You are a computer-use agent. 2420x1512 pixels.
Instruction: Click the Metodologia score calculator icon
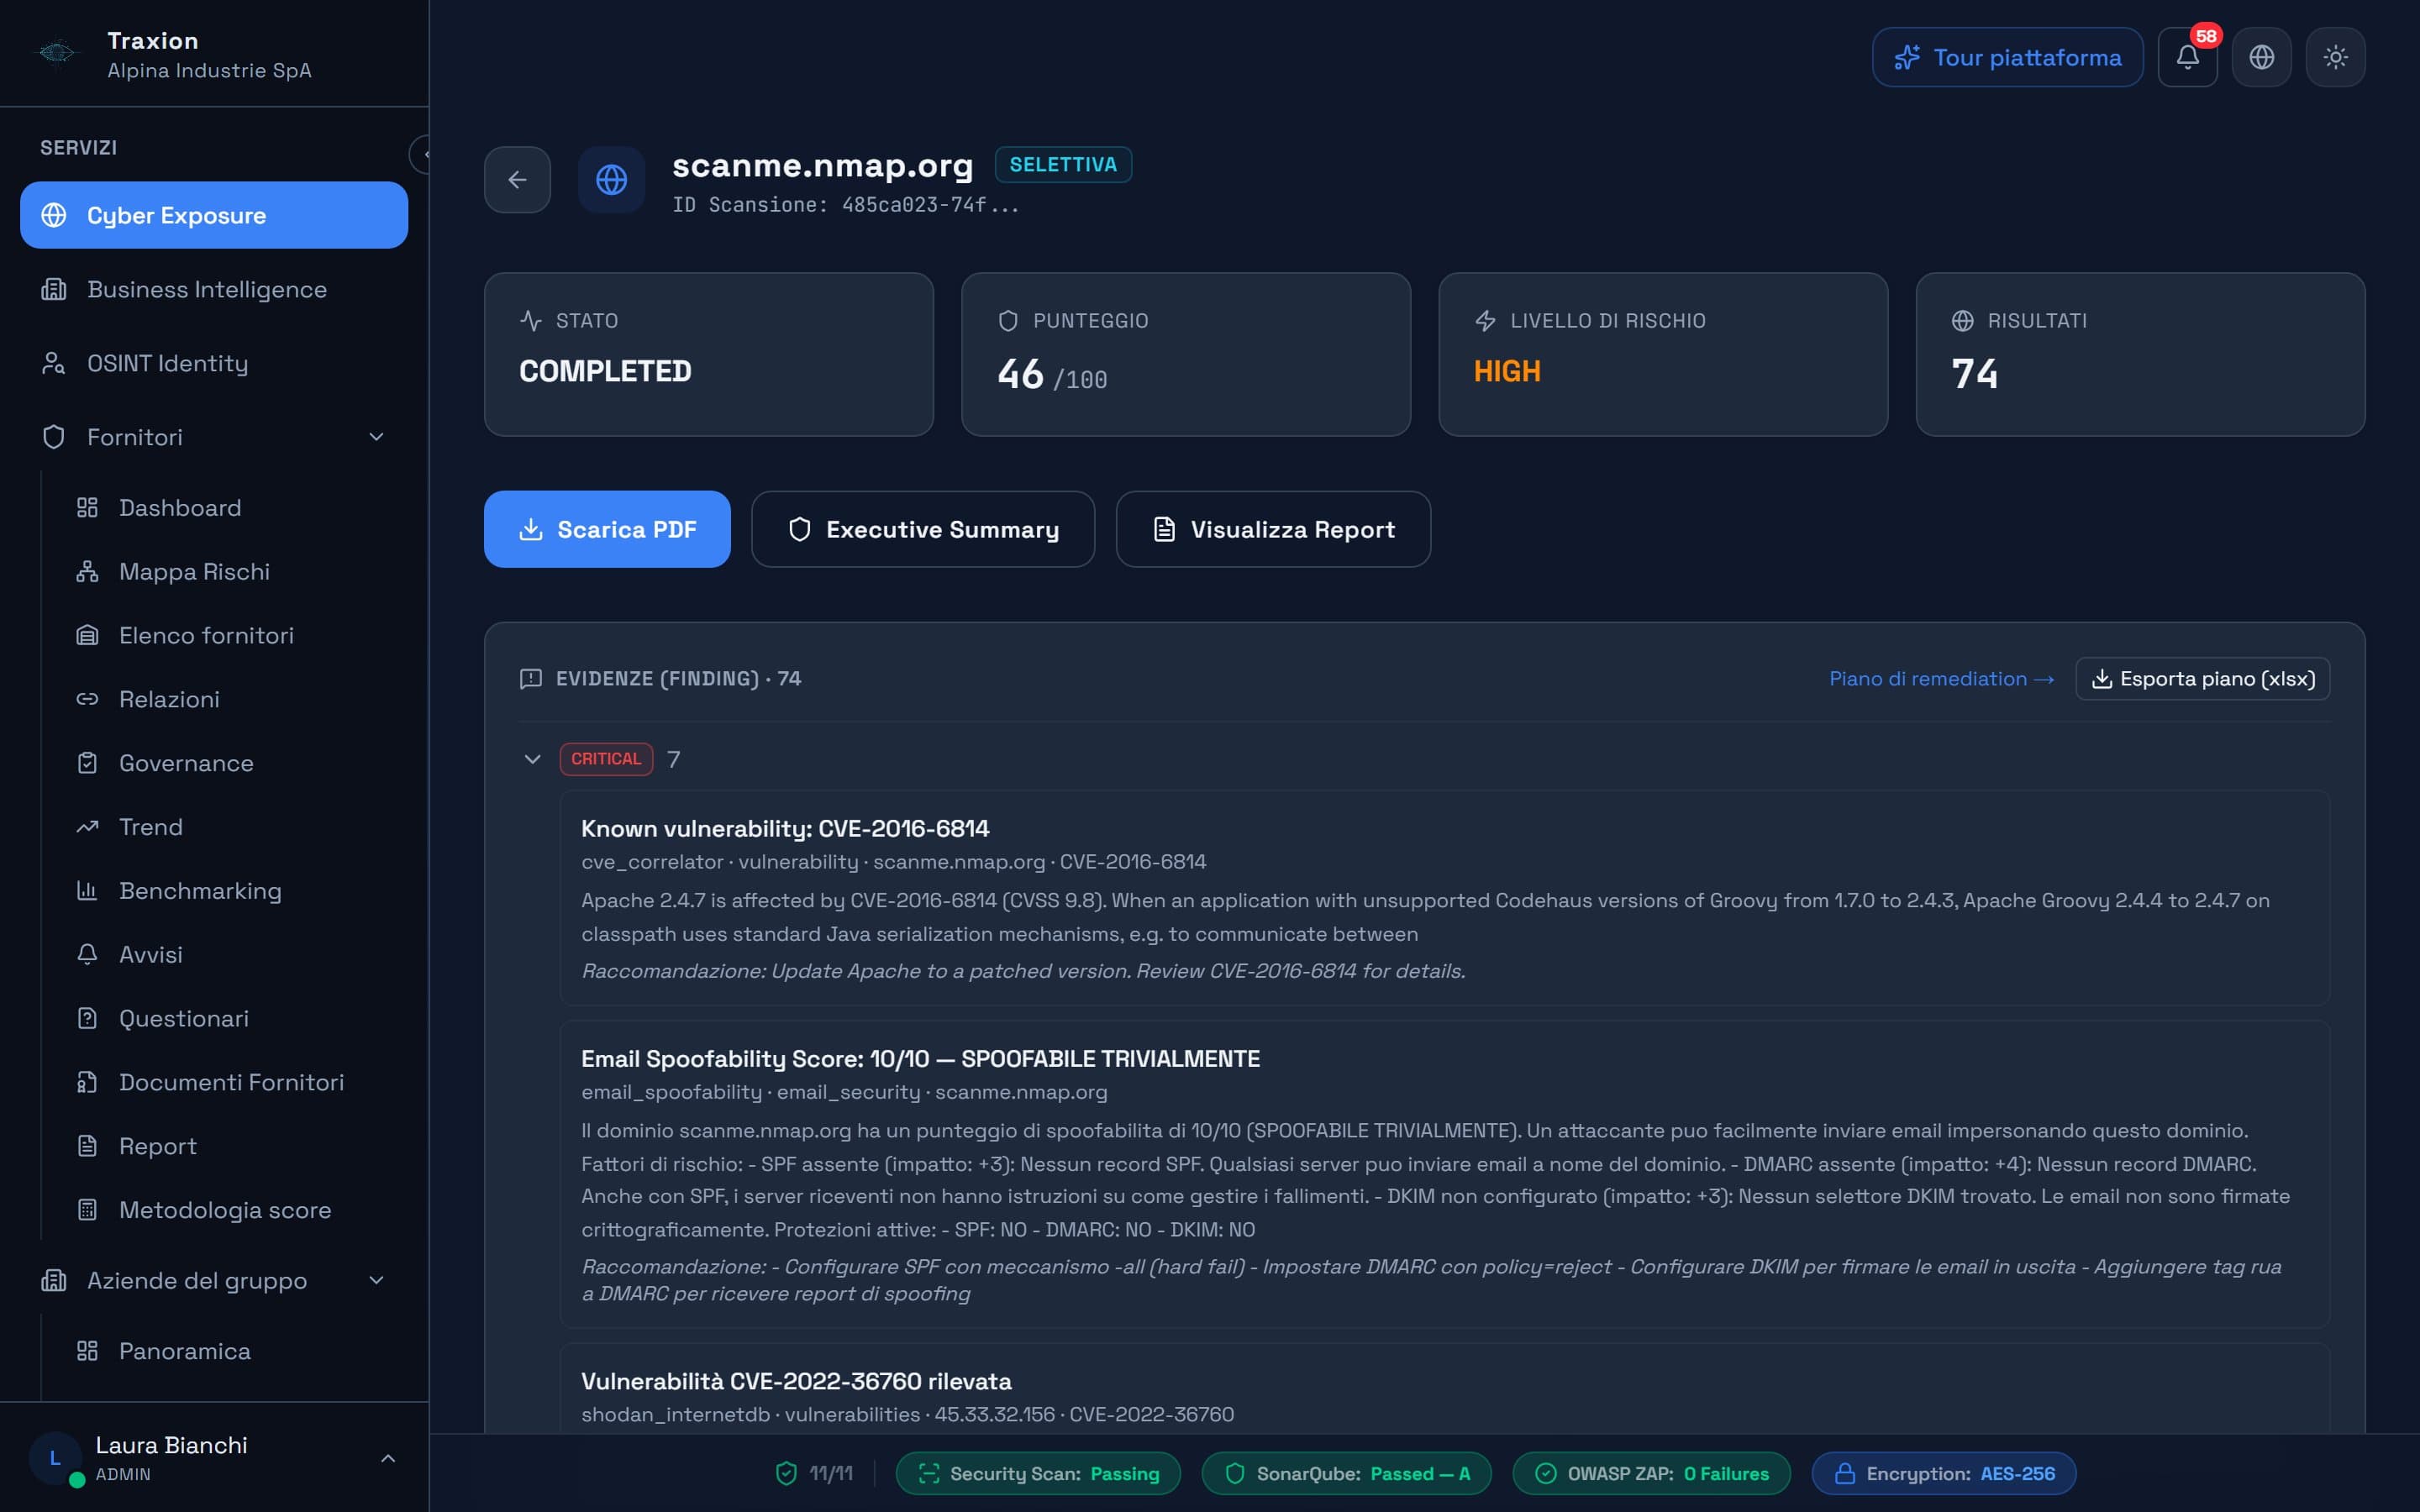(x=87, y=1210)
